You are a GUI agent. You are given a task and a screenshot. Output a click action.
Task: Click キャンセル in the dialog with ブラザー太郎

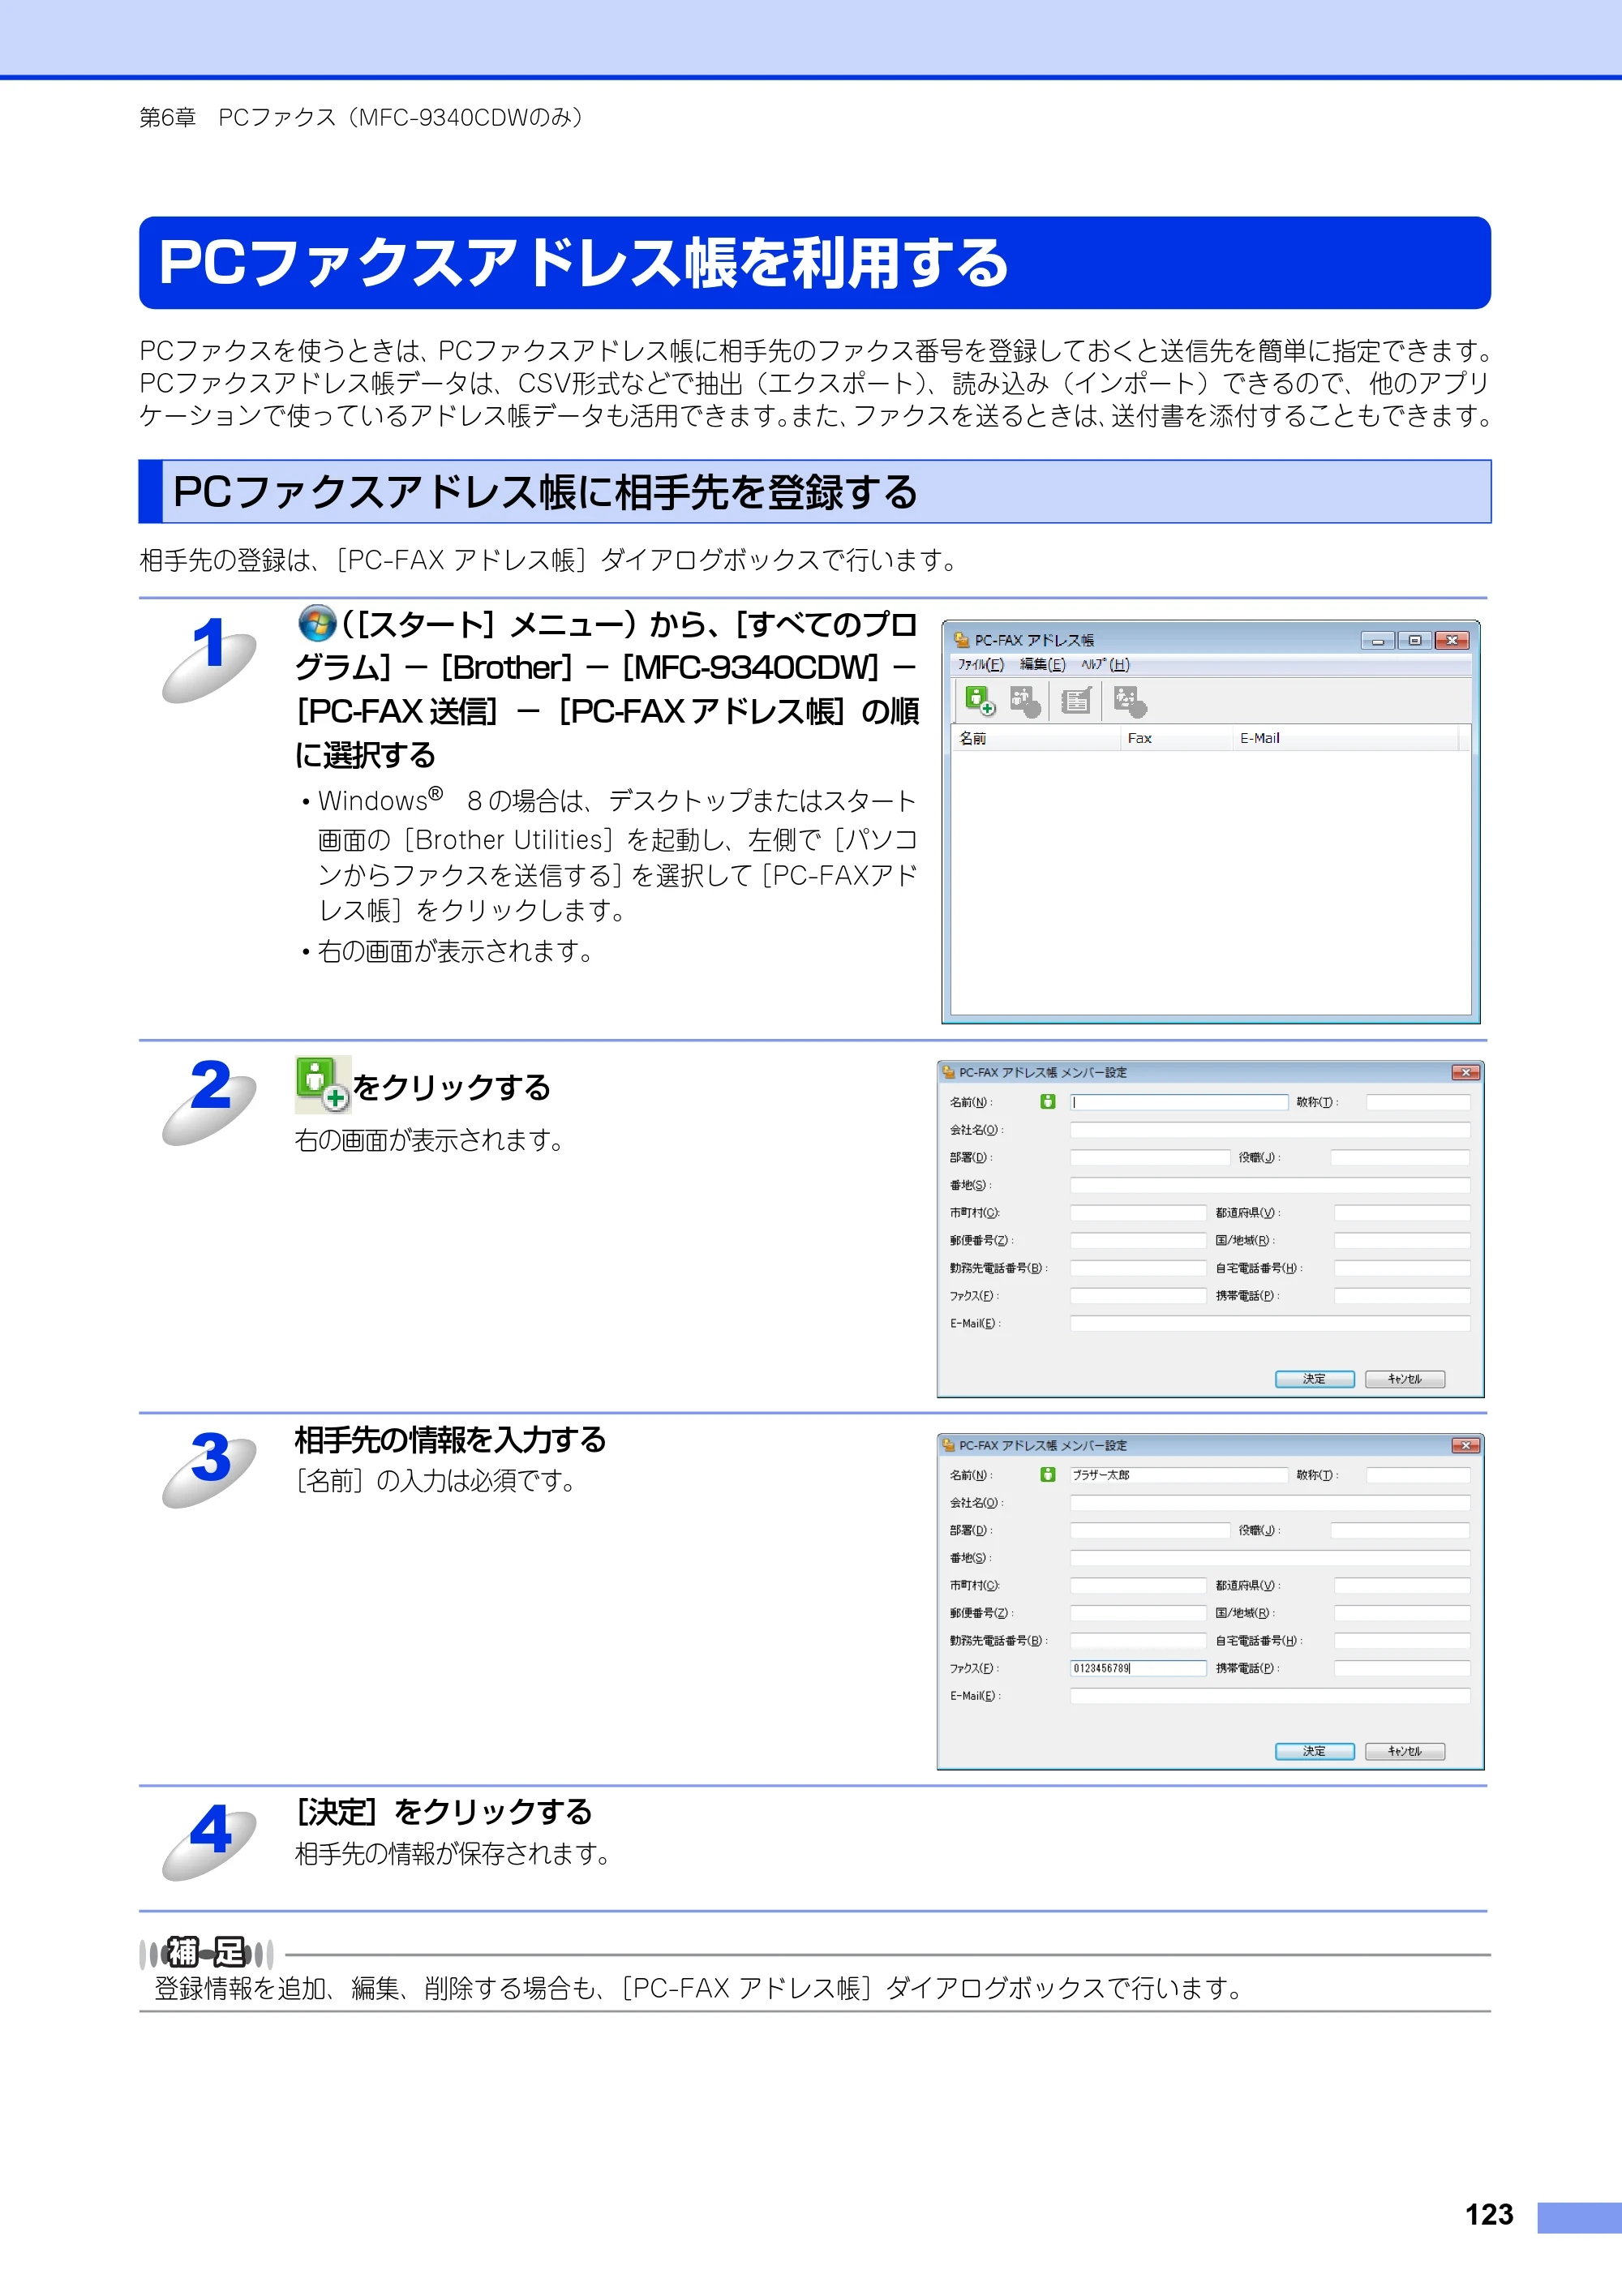[x=1404, y=1751]
